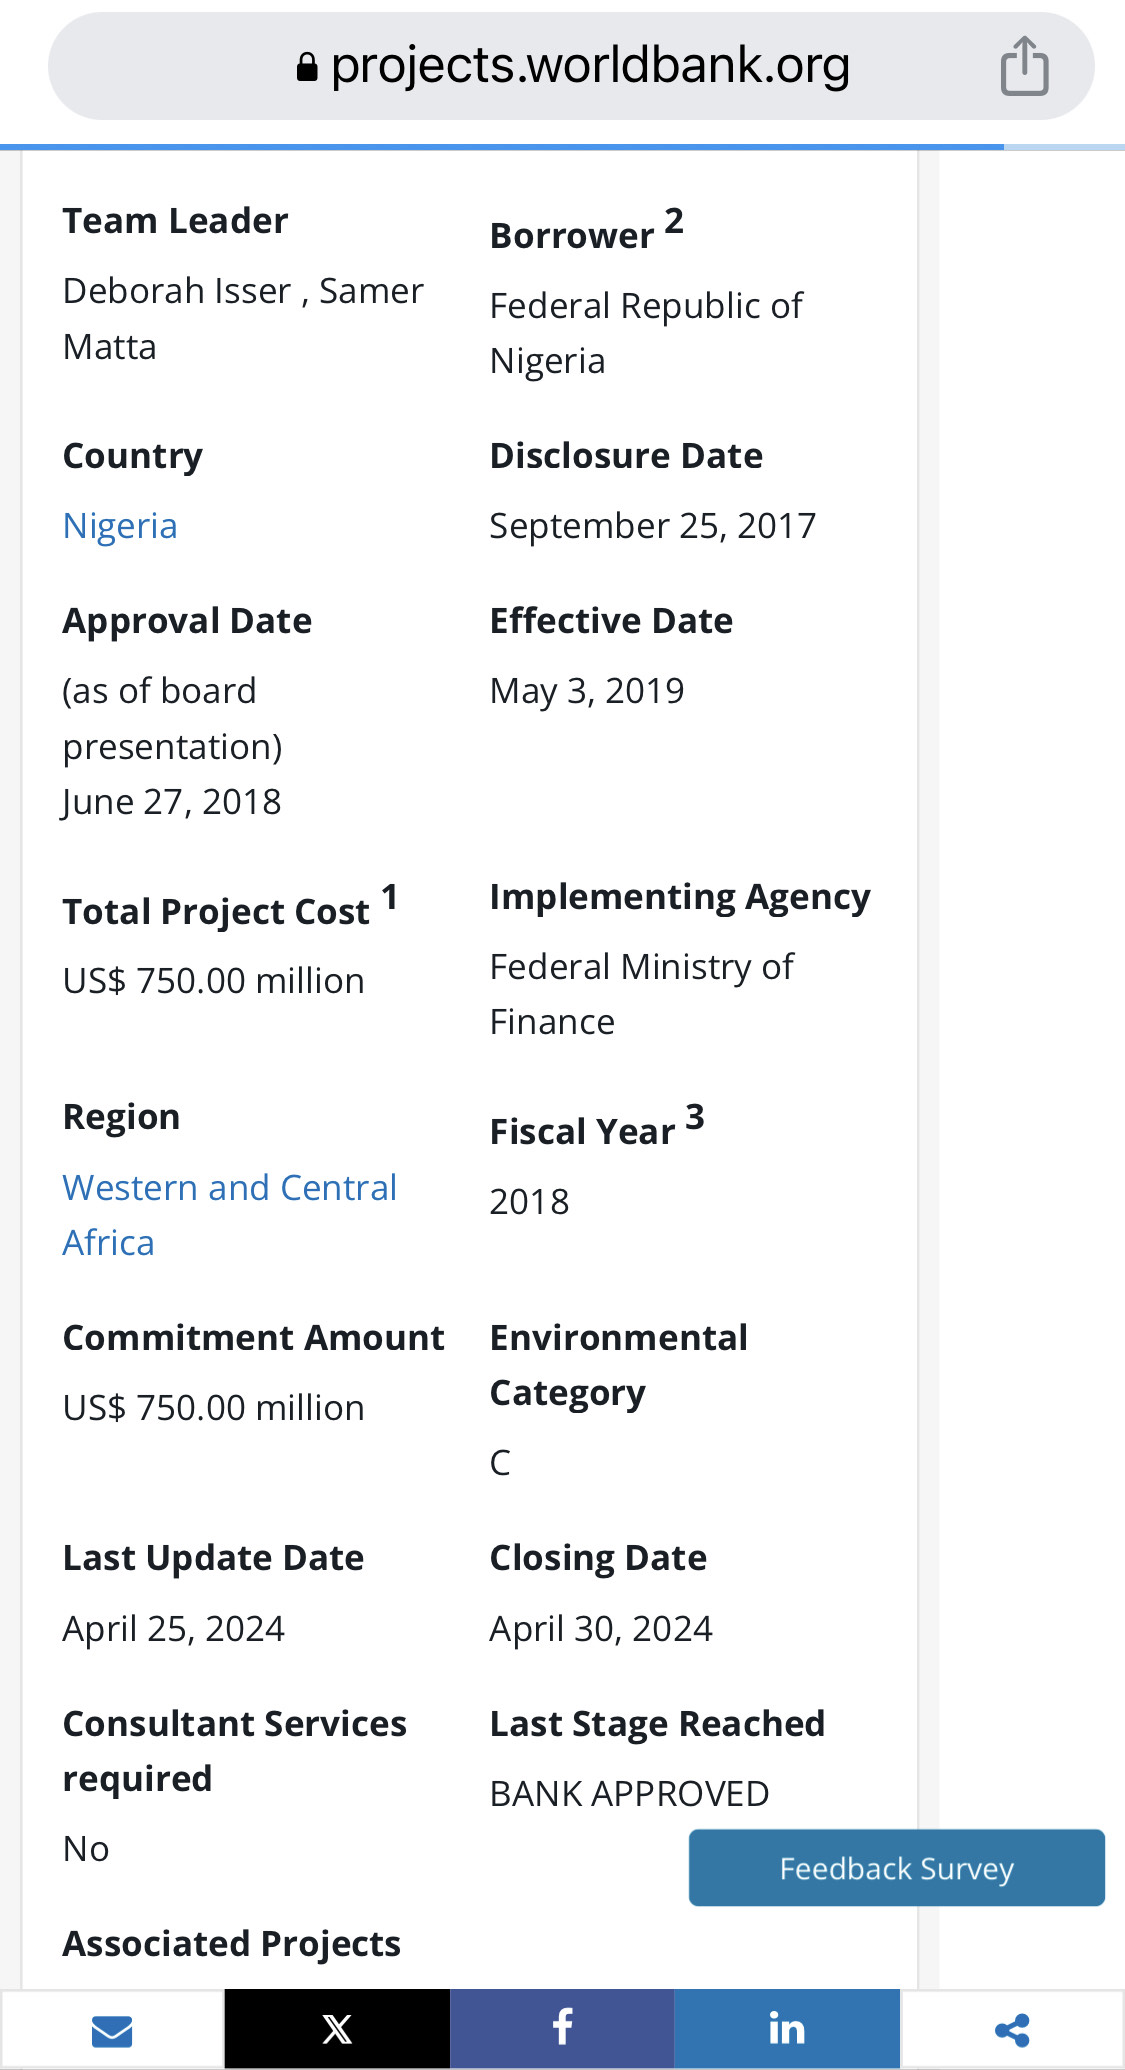Tap footnote 2 next to Borrower
Image resolution: width=1125 pixels, height=2070 pixels.
(674, 221)
